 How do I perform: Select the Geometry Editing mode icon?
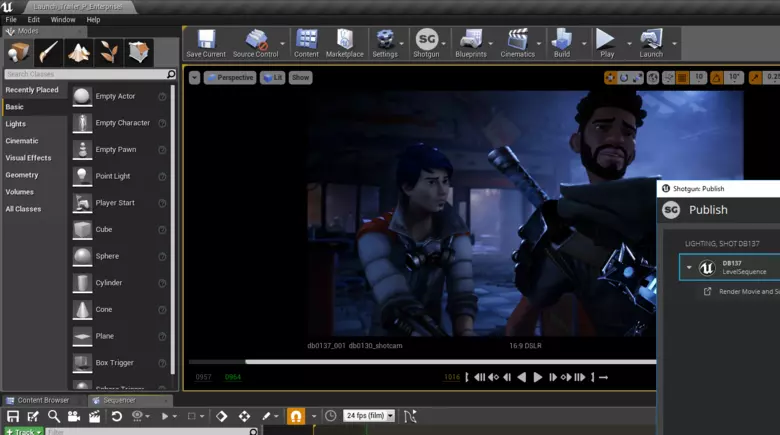tap(138, 52)
